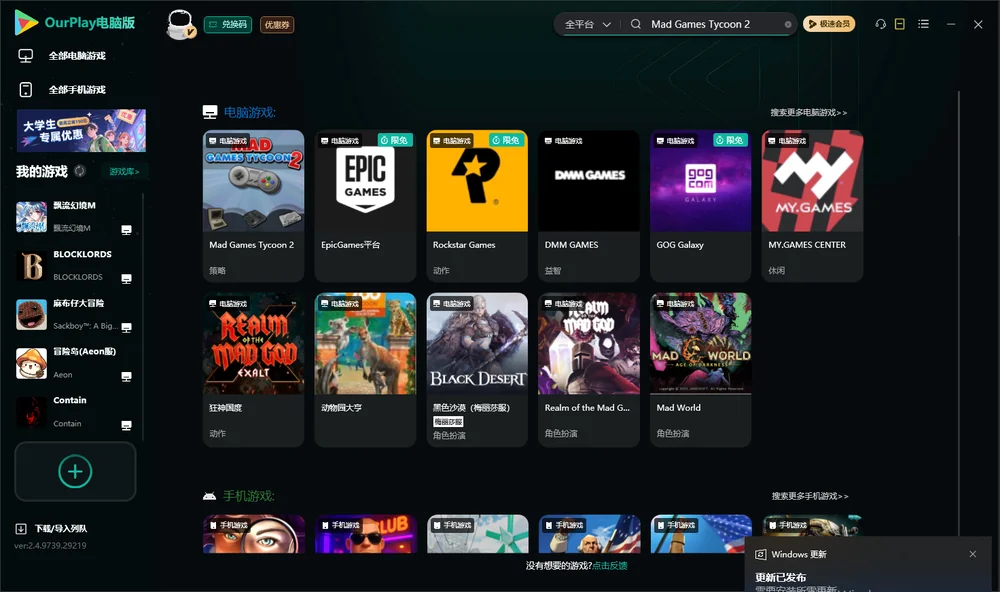This screenshot has width=1000, height=592.
Task: Open 下载/导入列队 download queue
Action: [52, 528]
